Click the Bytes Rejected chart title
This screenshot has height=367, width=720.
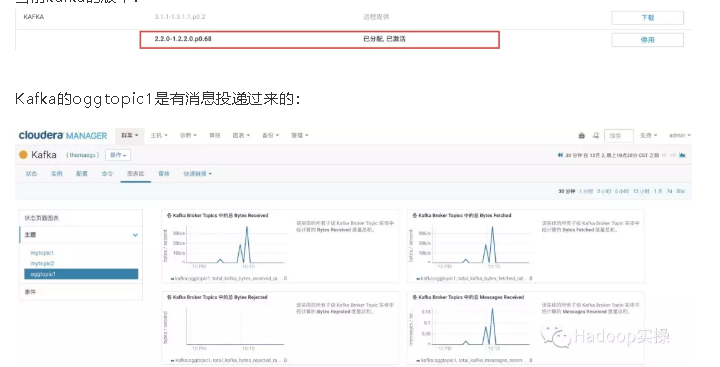pos(217,297)
